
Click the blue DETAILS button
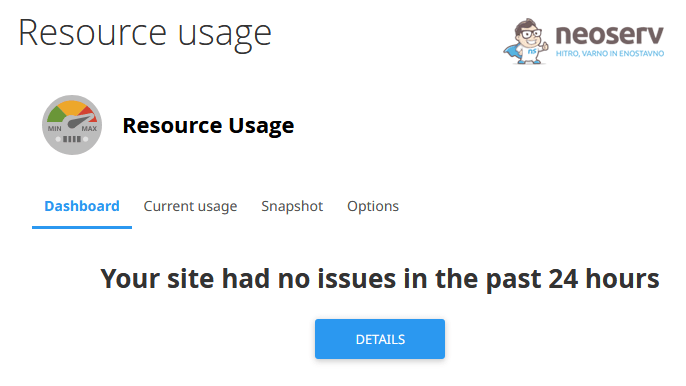[380, 339]
